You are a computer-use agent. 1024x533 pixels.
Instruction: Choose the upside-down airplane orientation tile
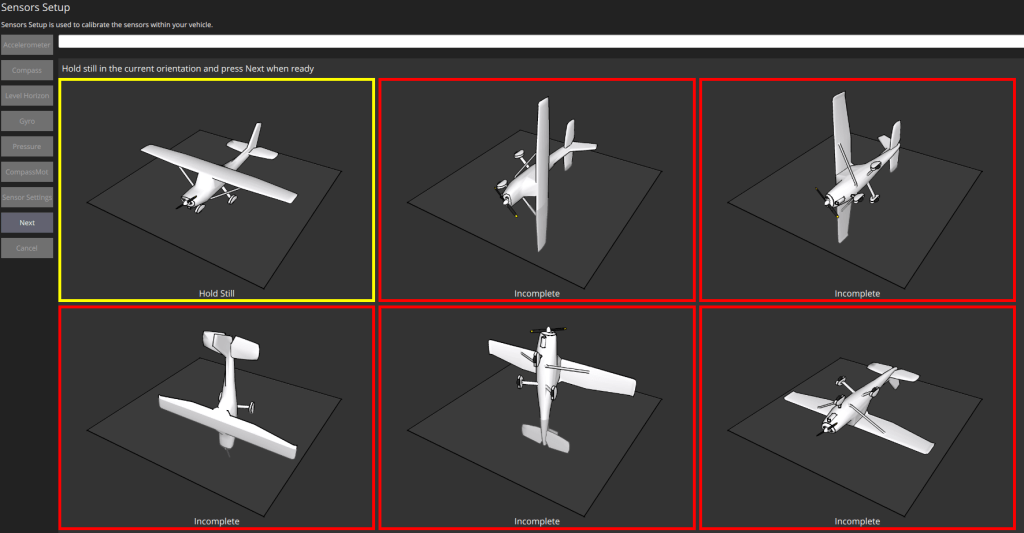pos(857,415)
